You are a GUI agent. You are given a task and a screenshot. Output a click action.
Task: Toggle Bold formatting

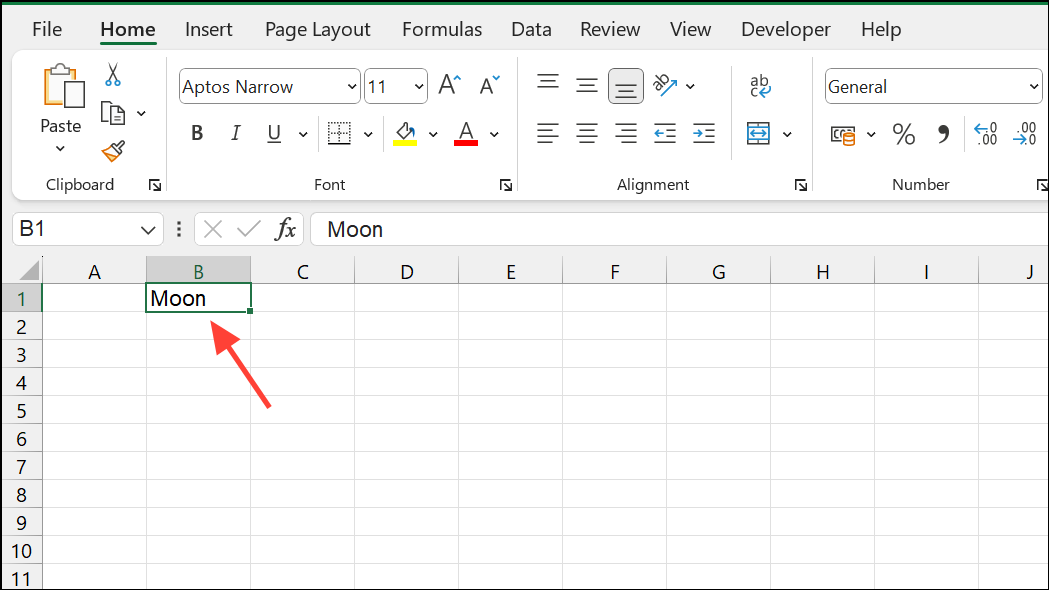pyautogui.click(x=197, y=134)
